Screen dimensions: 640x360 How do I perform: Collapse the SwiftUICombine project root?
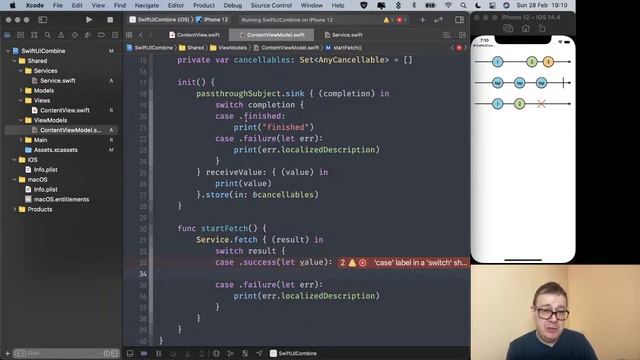point(8,51)
